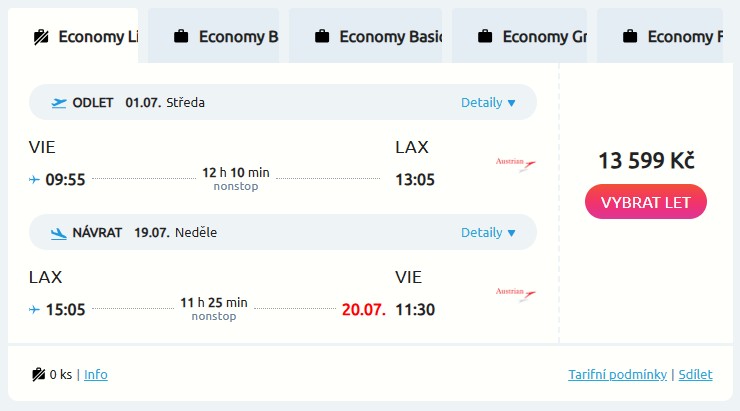Click the crossed-out baggage icon in first tab
This screenshot has width=740, height=411.
coord(41,38)
